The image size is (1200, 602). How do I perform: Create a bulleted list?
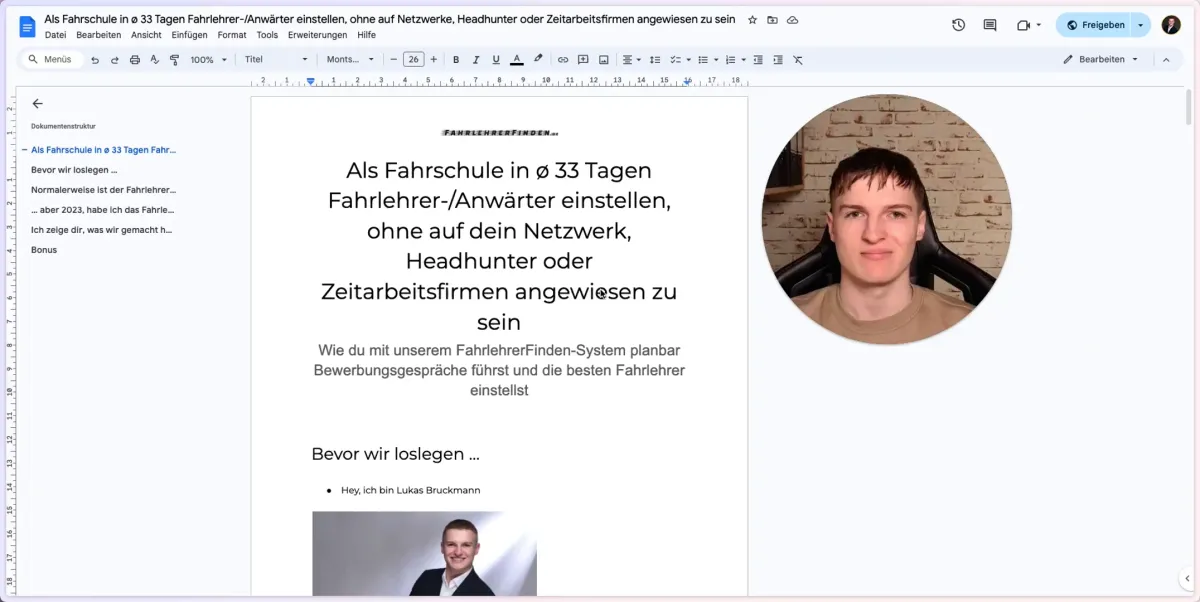pos(702,60)
